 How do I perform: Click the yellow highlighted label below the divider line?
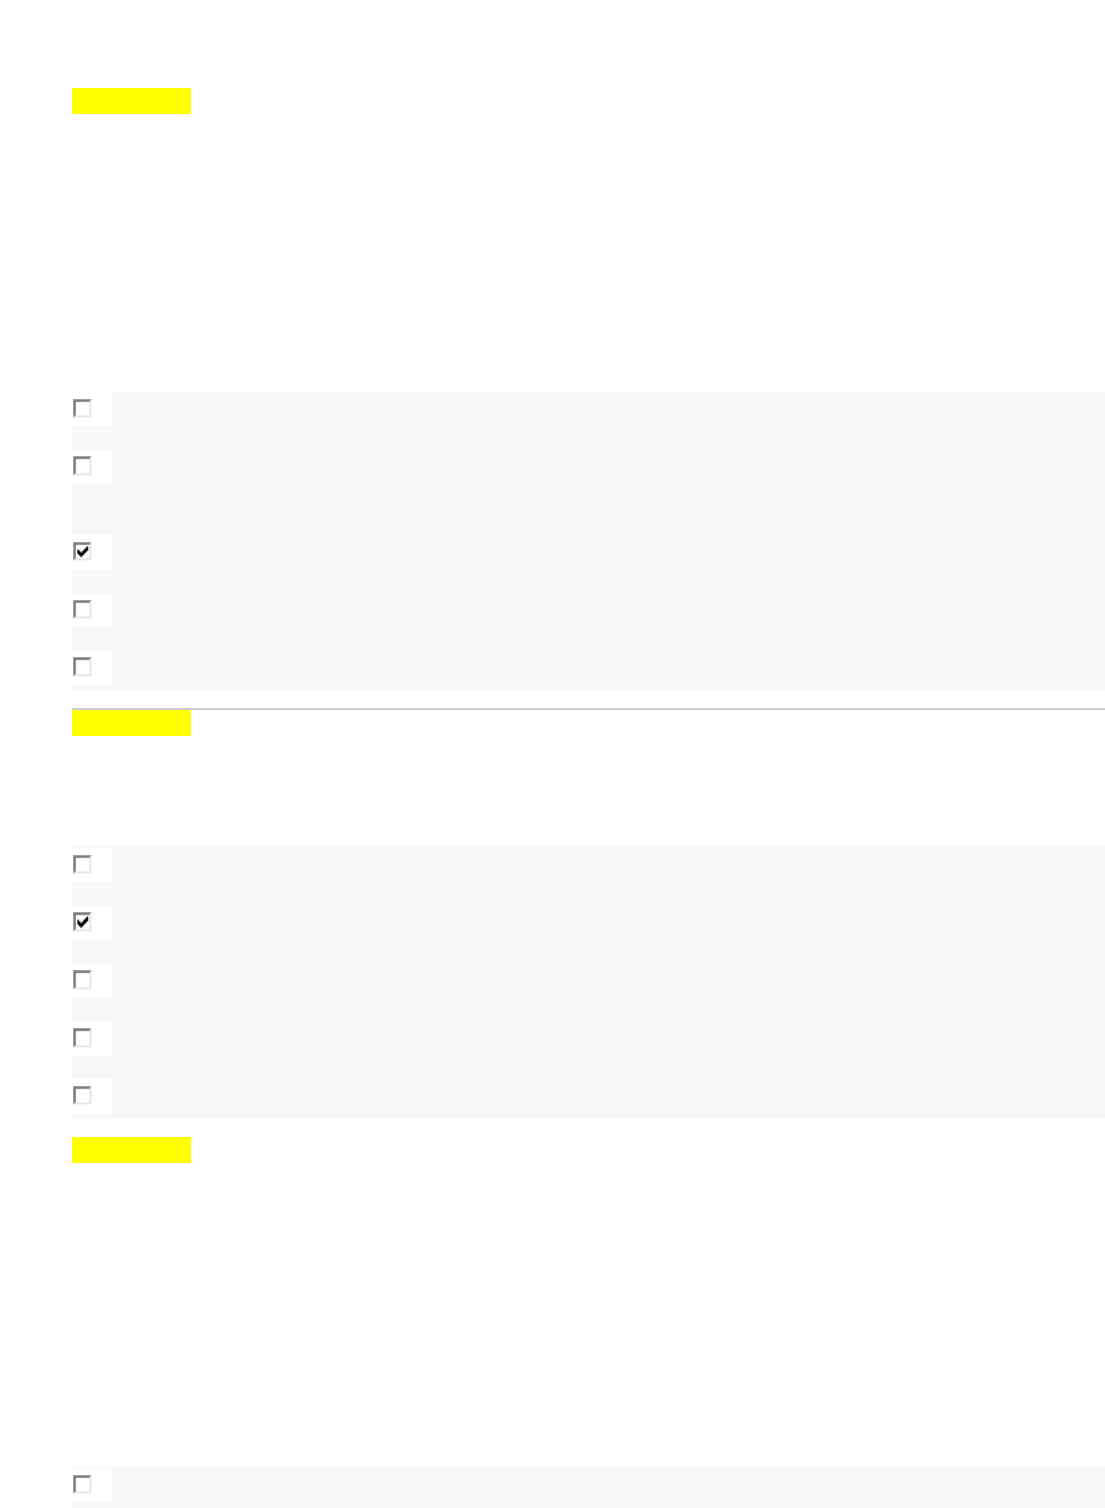131,723
